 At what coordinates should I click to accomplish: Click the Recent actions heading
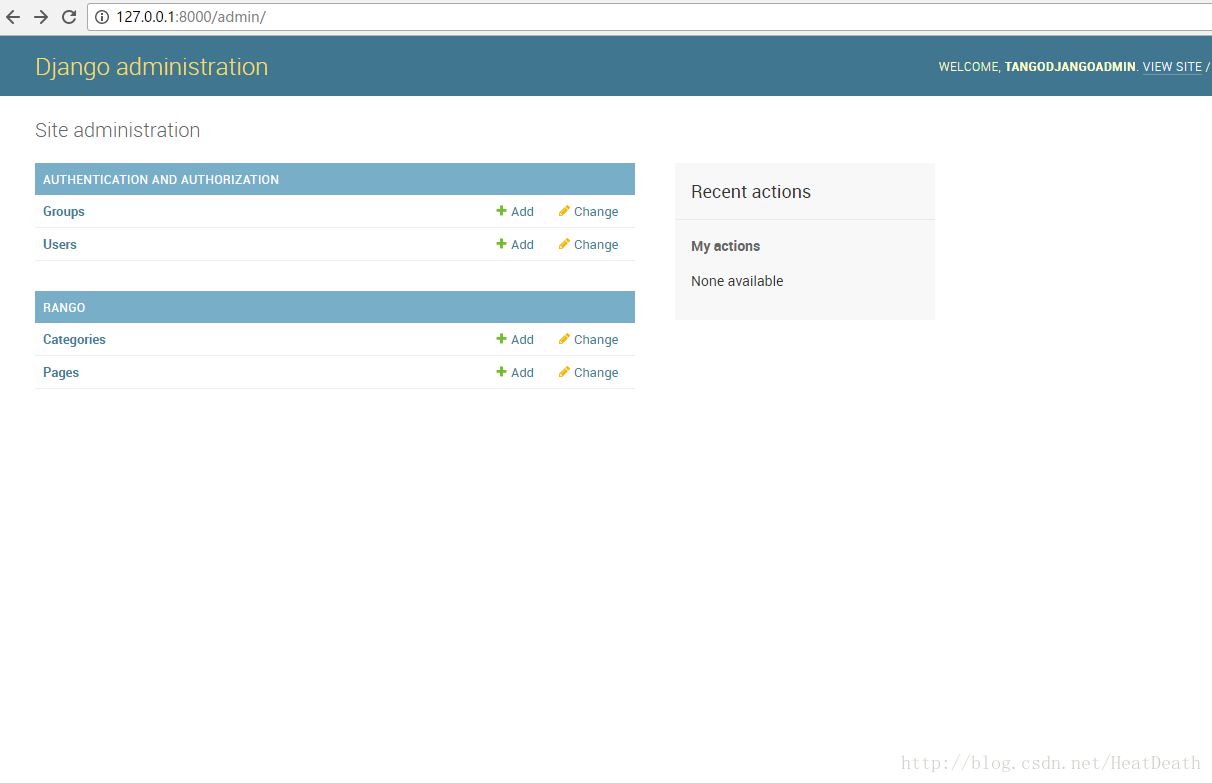(x=751, y=192)
